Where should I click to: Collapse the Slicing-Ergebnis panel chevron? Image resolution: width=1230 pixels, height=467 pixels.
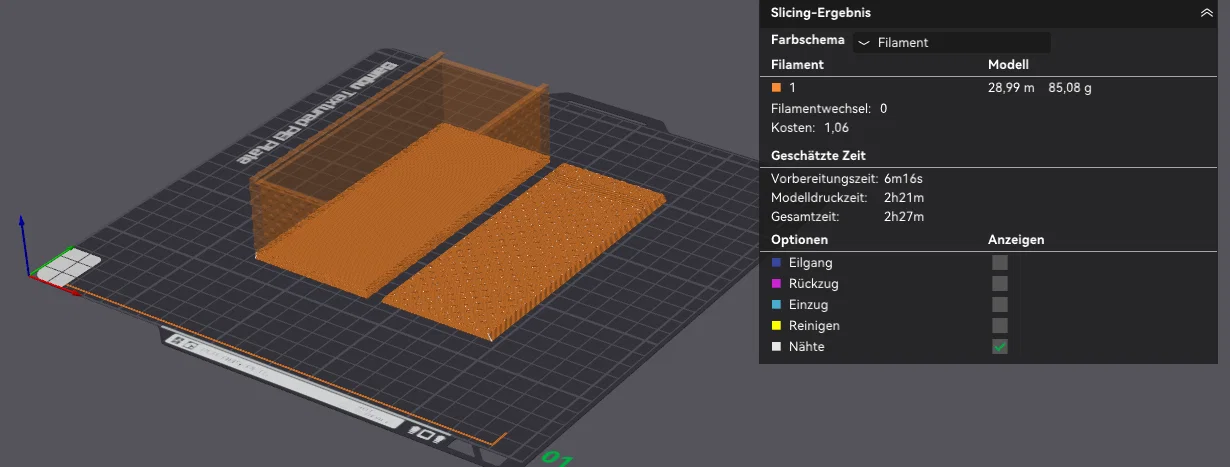pos(1205,13)
